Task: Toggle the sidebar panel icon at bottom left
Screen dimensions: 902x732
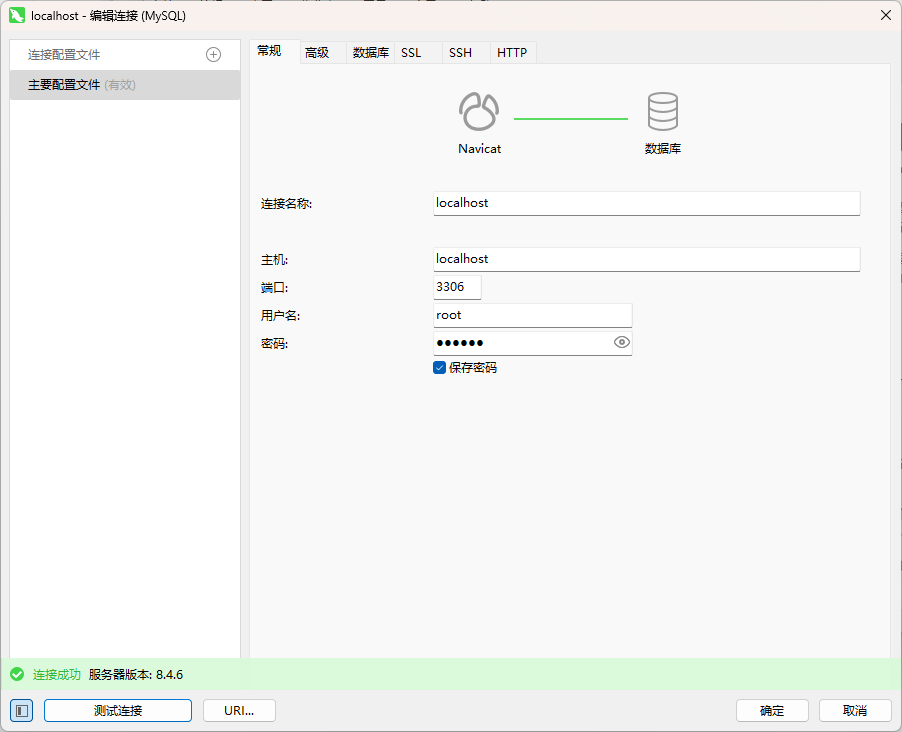Action: click(21, 711)
